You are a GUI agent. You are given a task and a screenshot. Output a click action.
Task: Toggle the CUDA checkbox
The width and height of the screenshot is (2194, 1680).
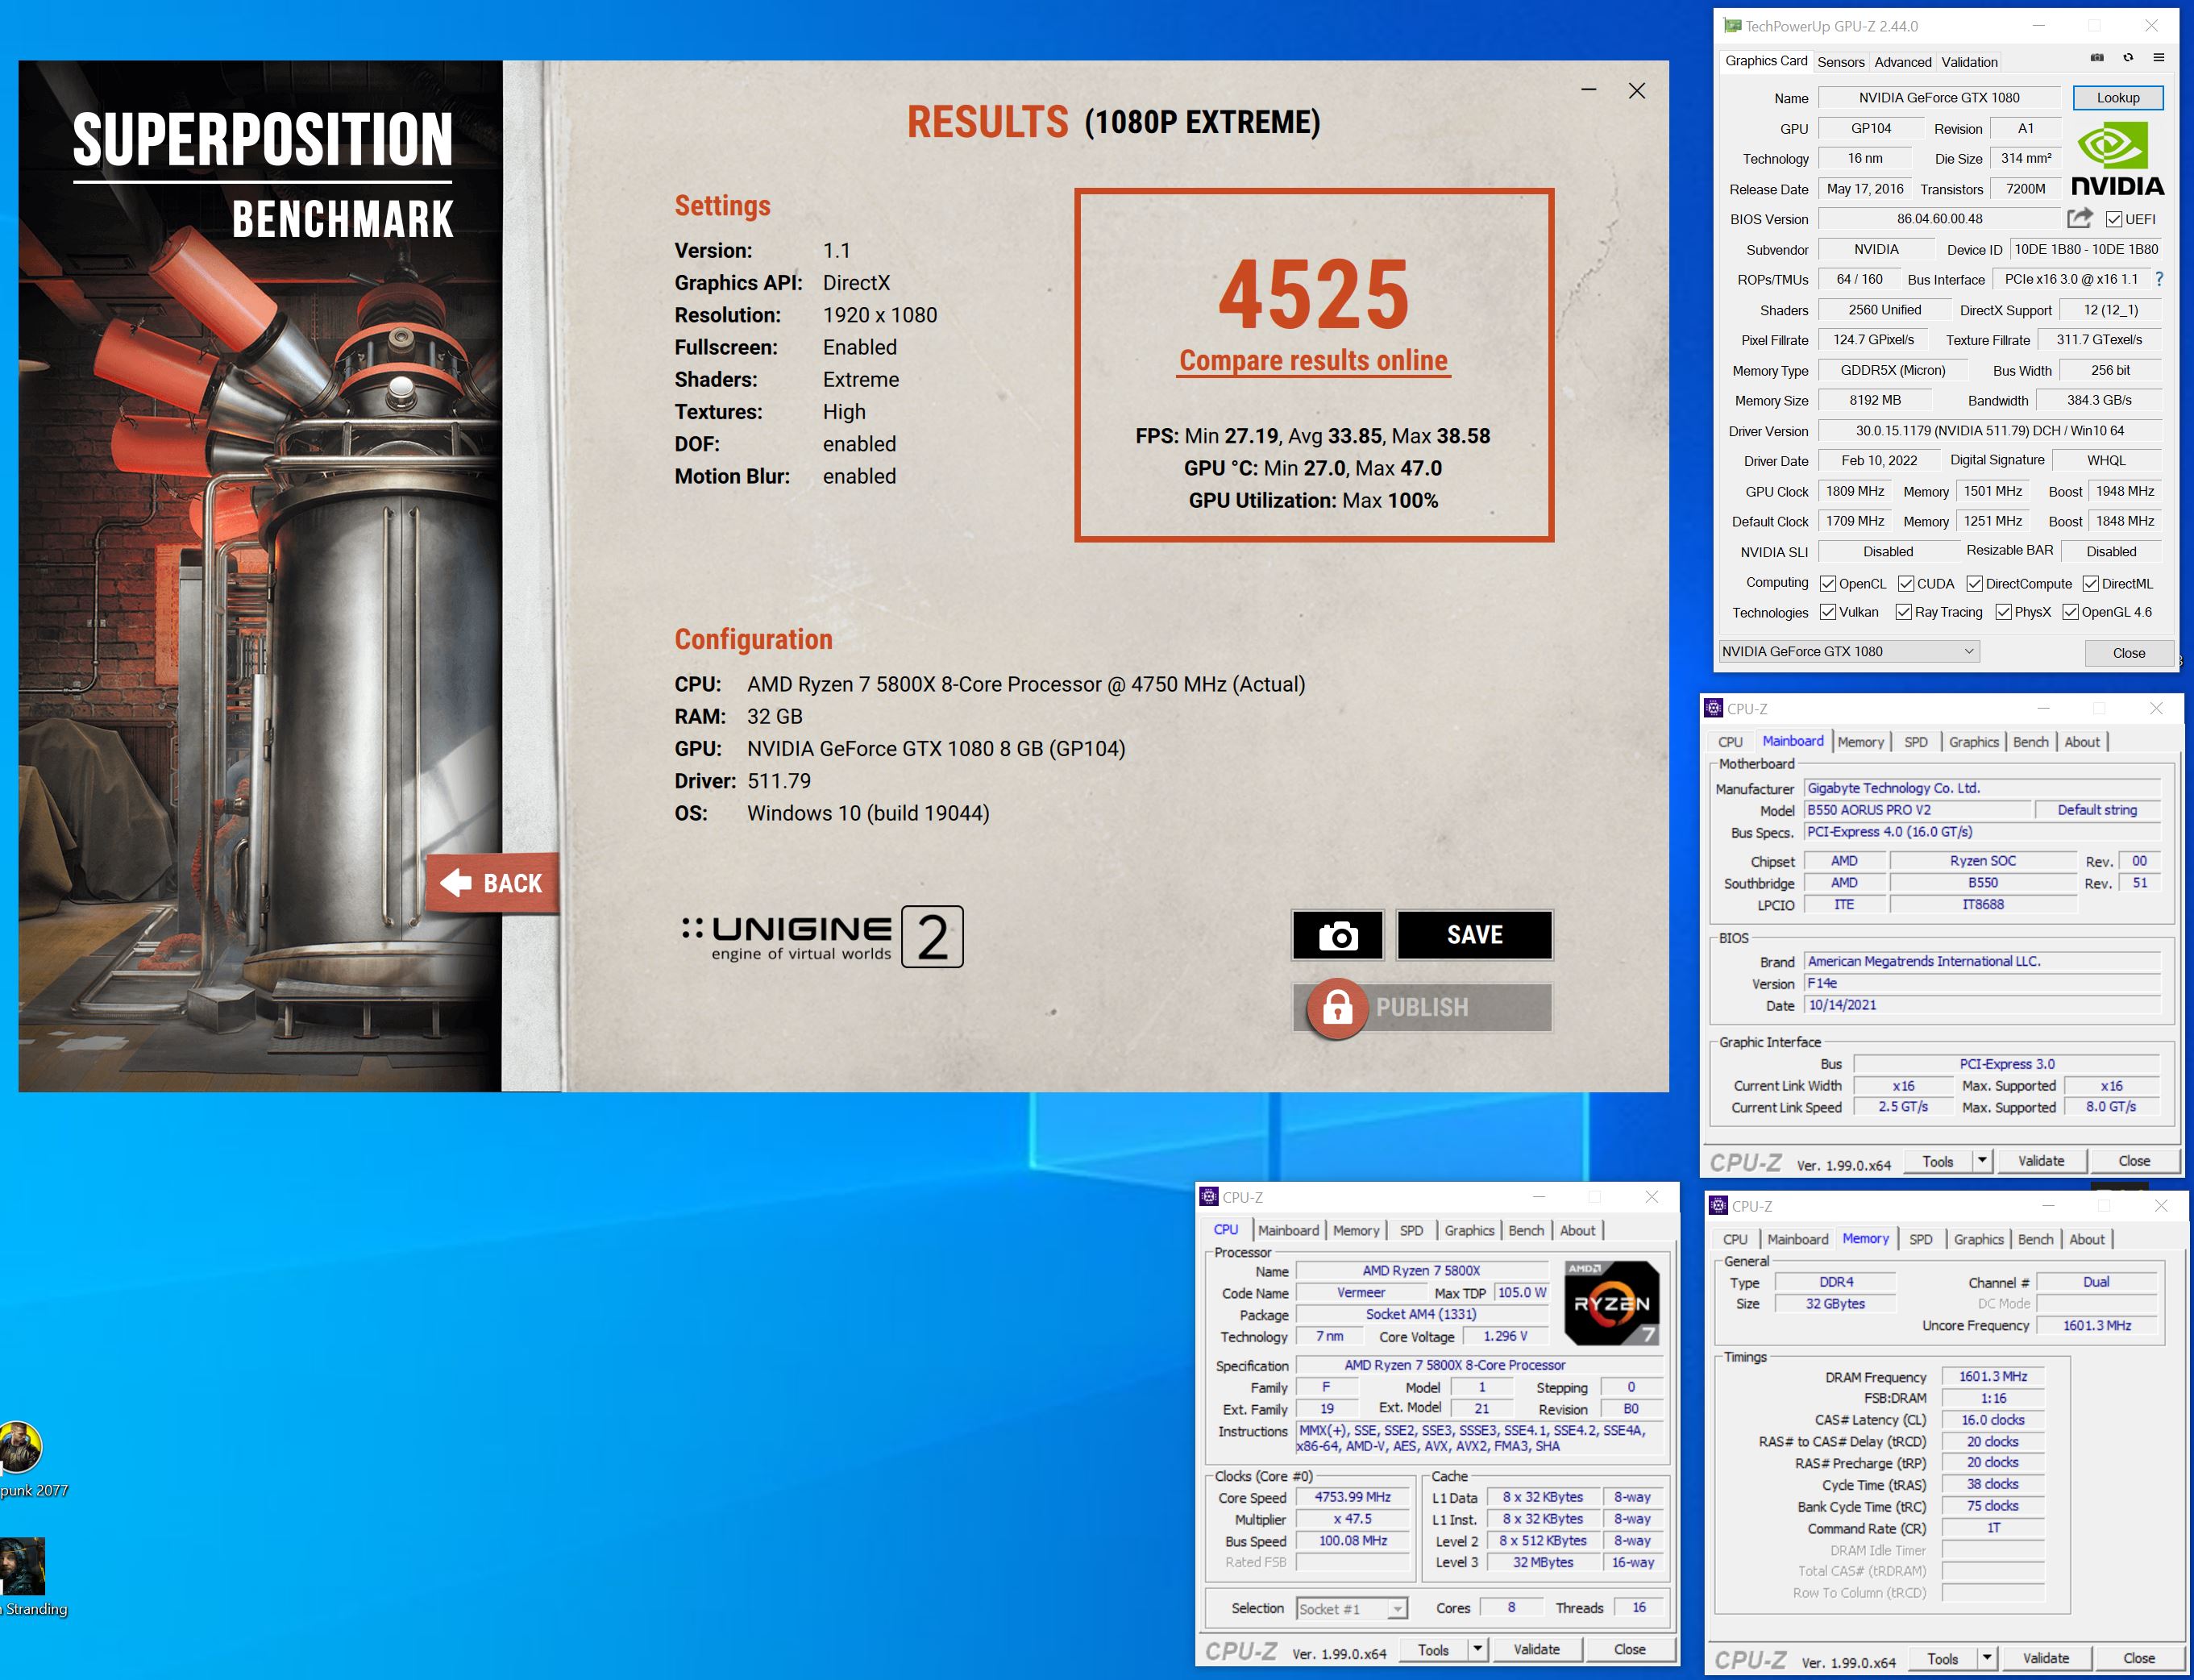(x=1906, y=584)
